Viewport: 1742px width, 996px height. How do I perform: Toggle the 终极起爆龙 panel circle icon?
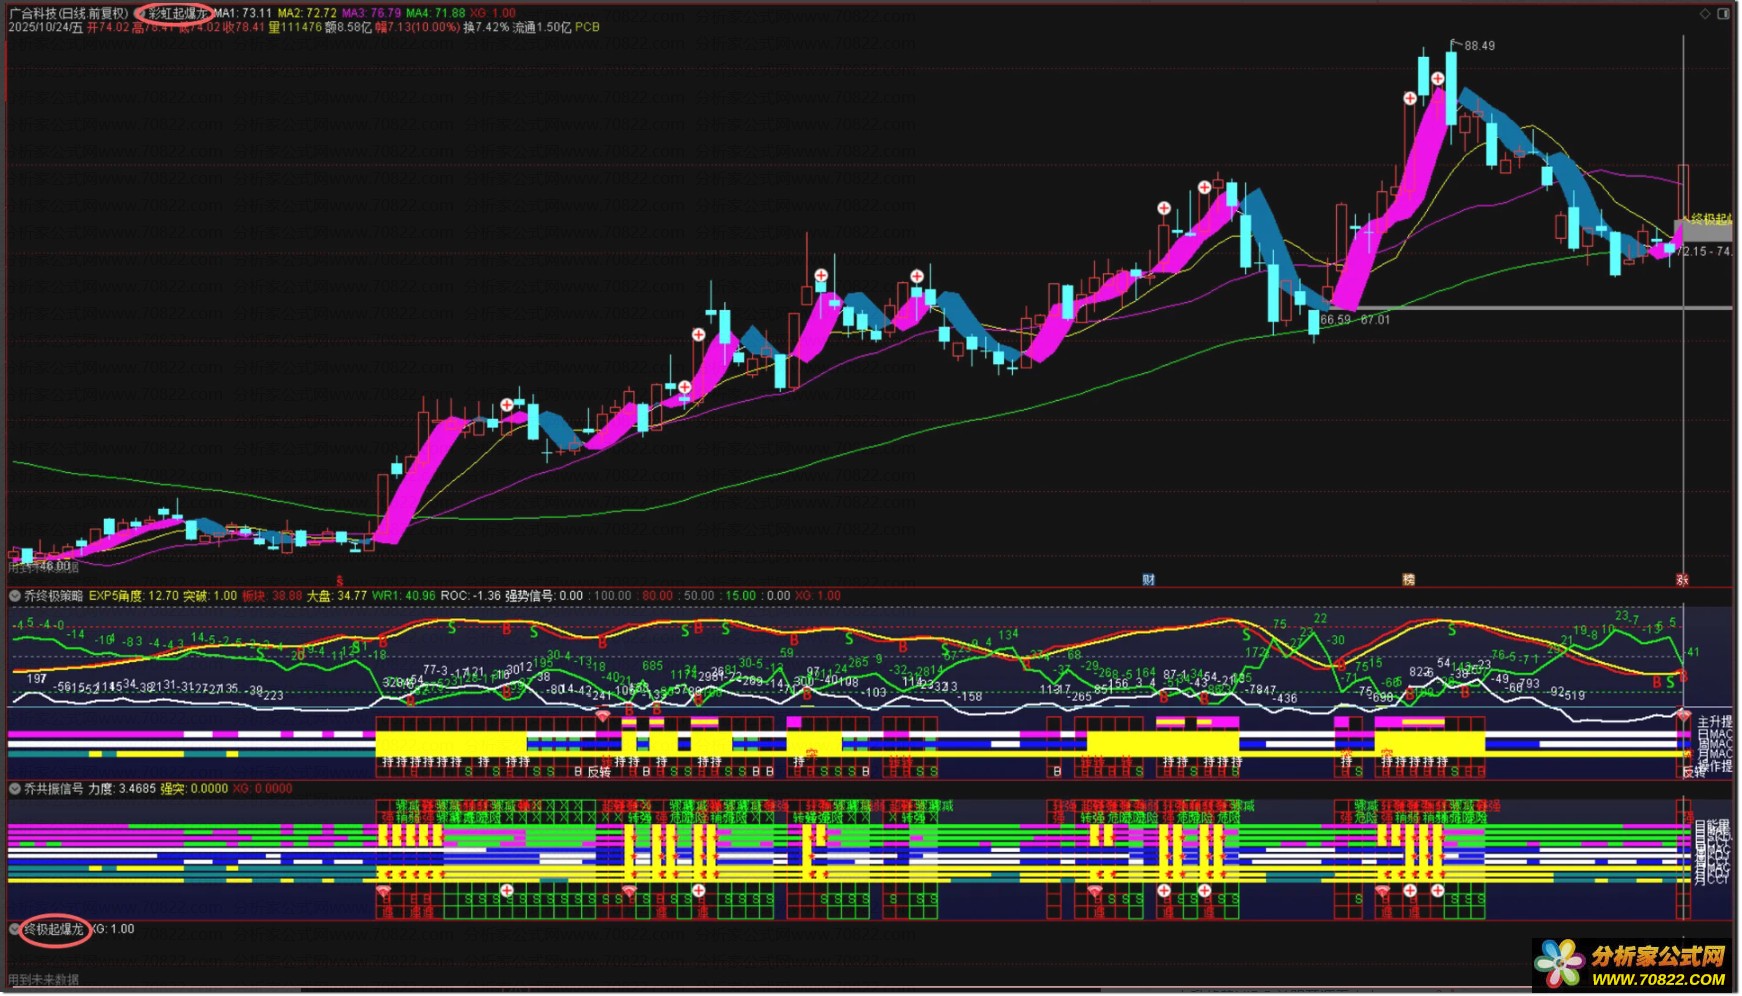15,929
